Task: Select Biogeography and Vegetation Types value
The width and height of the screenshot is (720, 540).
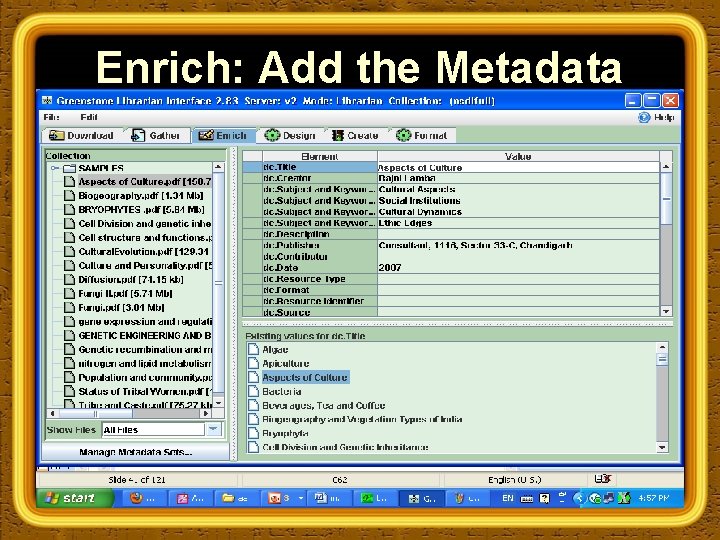Action: [x=362, y=419]
